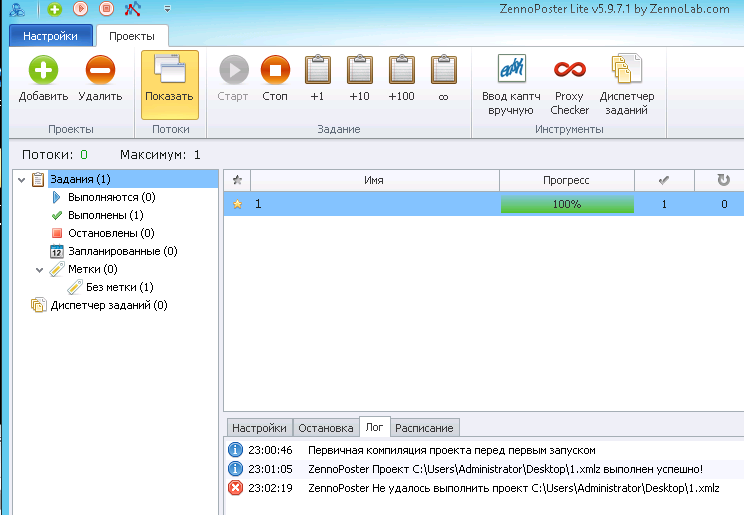The height and width of the screenshot is (515, 744).
Task: Click the checkmark successes column header
Action: coord(664,180)
